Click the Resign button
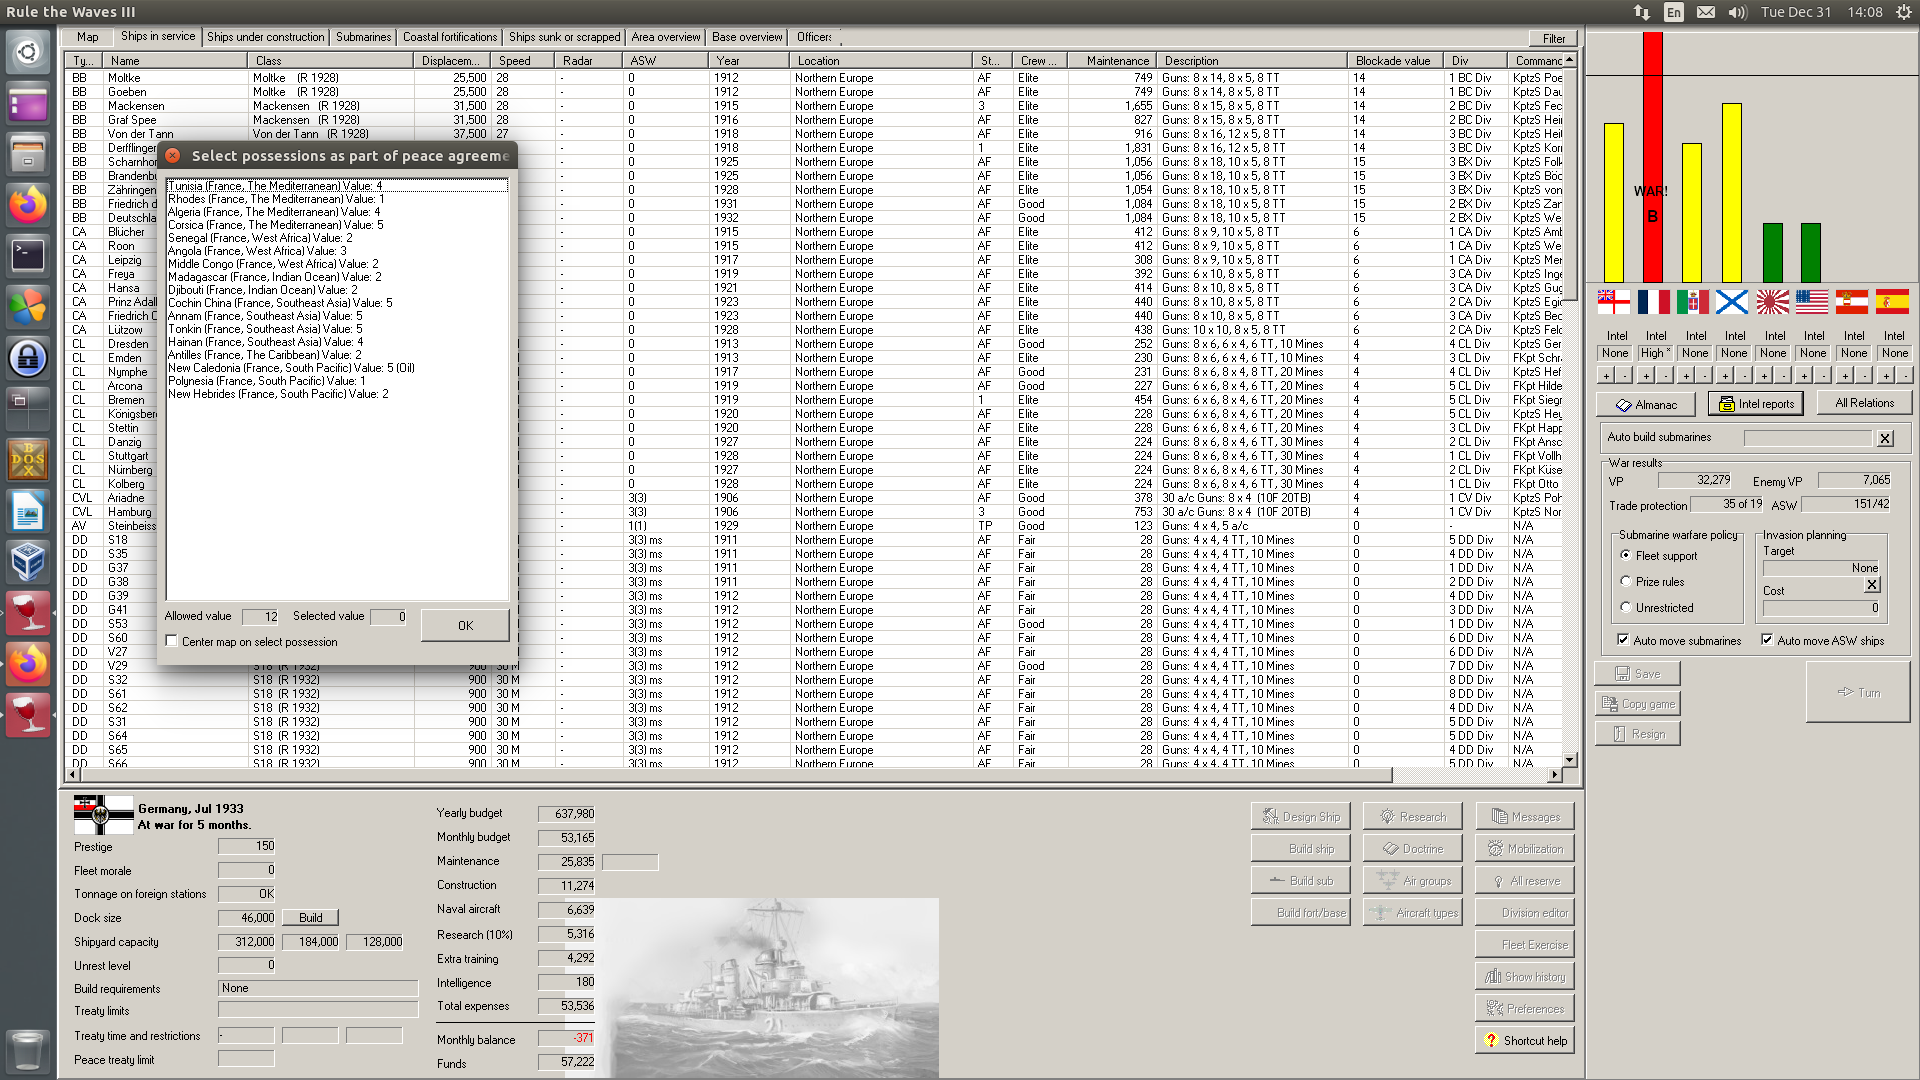This screenshot has height=1080, width=1920. (1637, 733)
